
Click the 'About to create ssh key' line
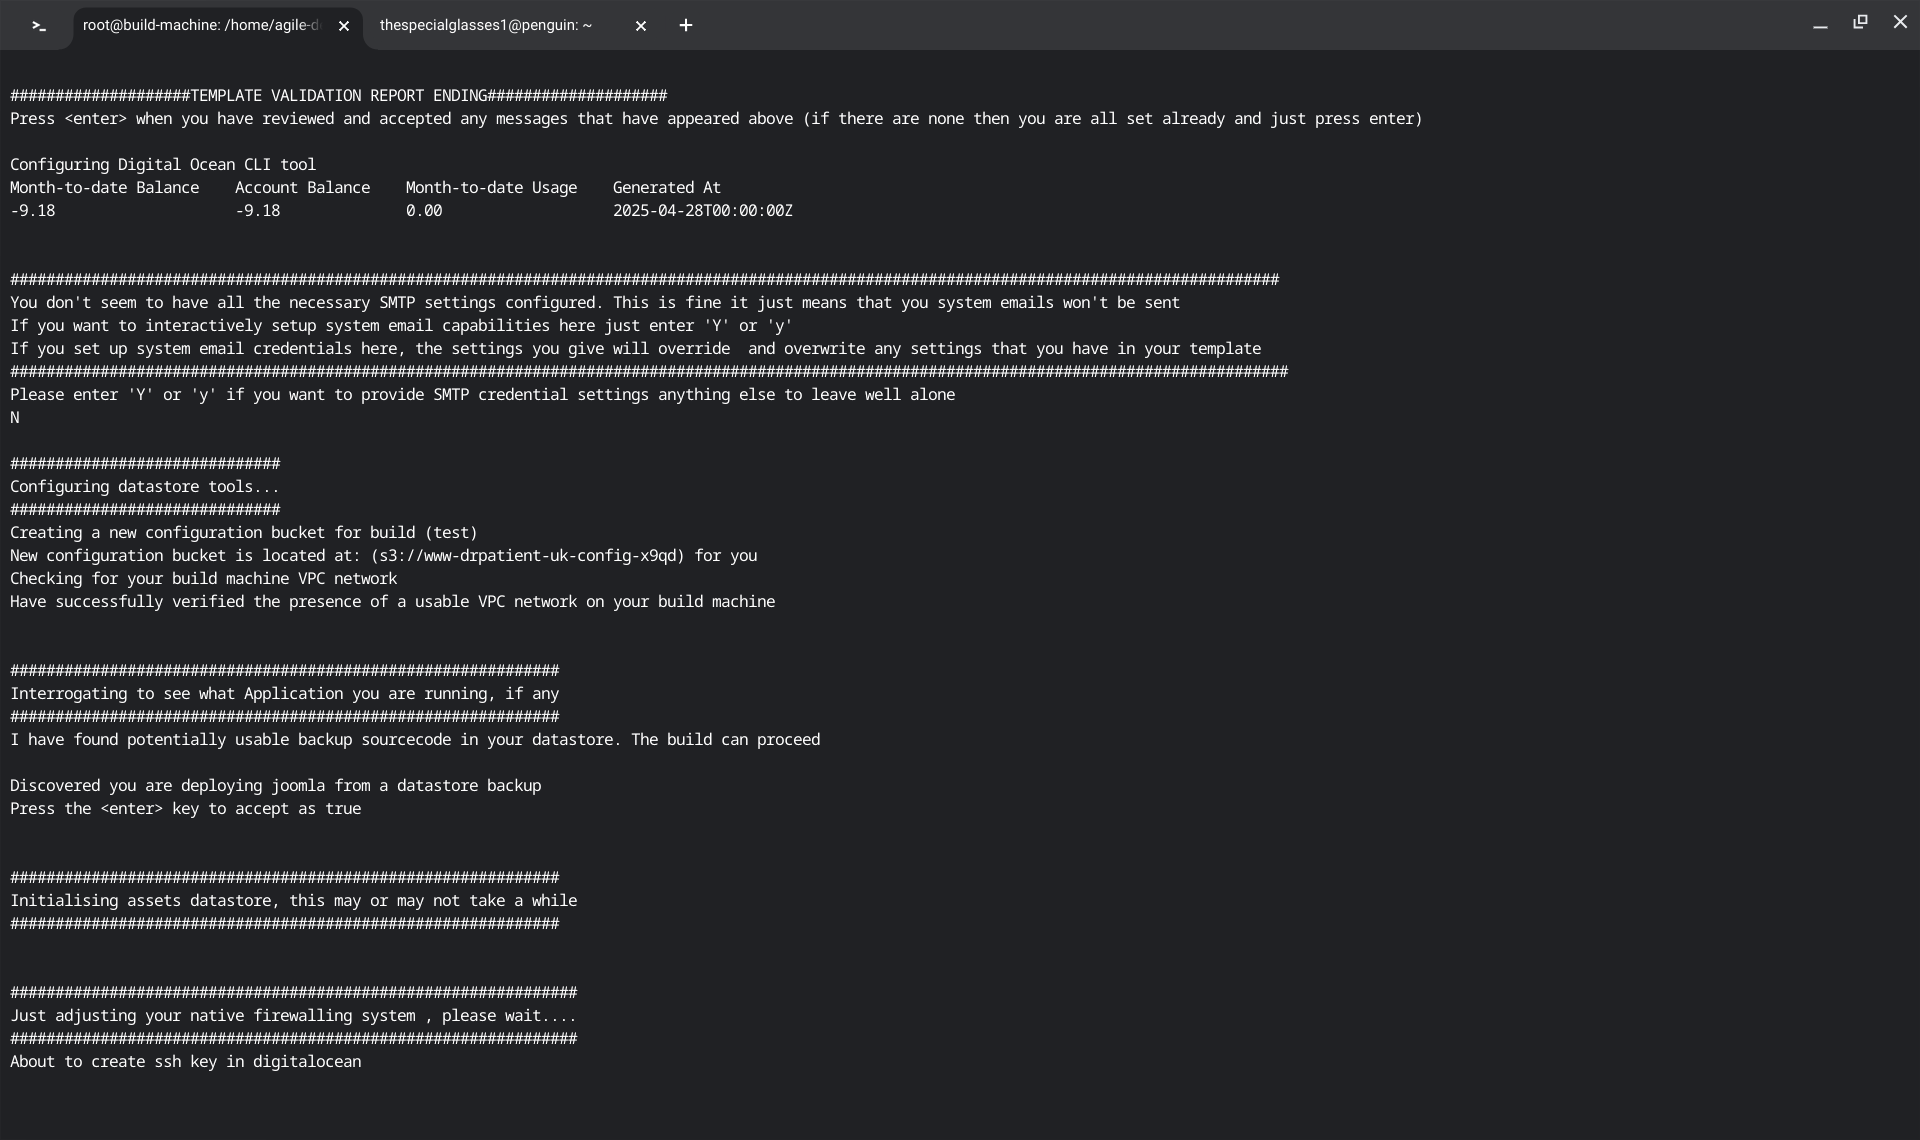[x=186, y=1062]
